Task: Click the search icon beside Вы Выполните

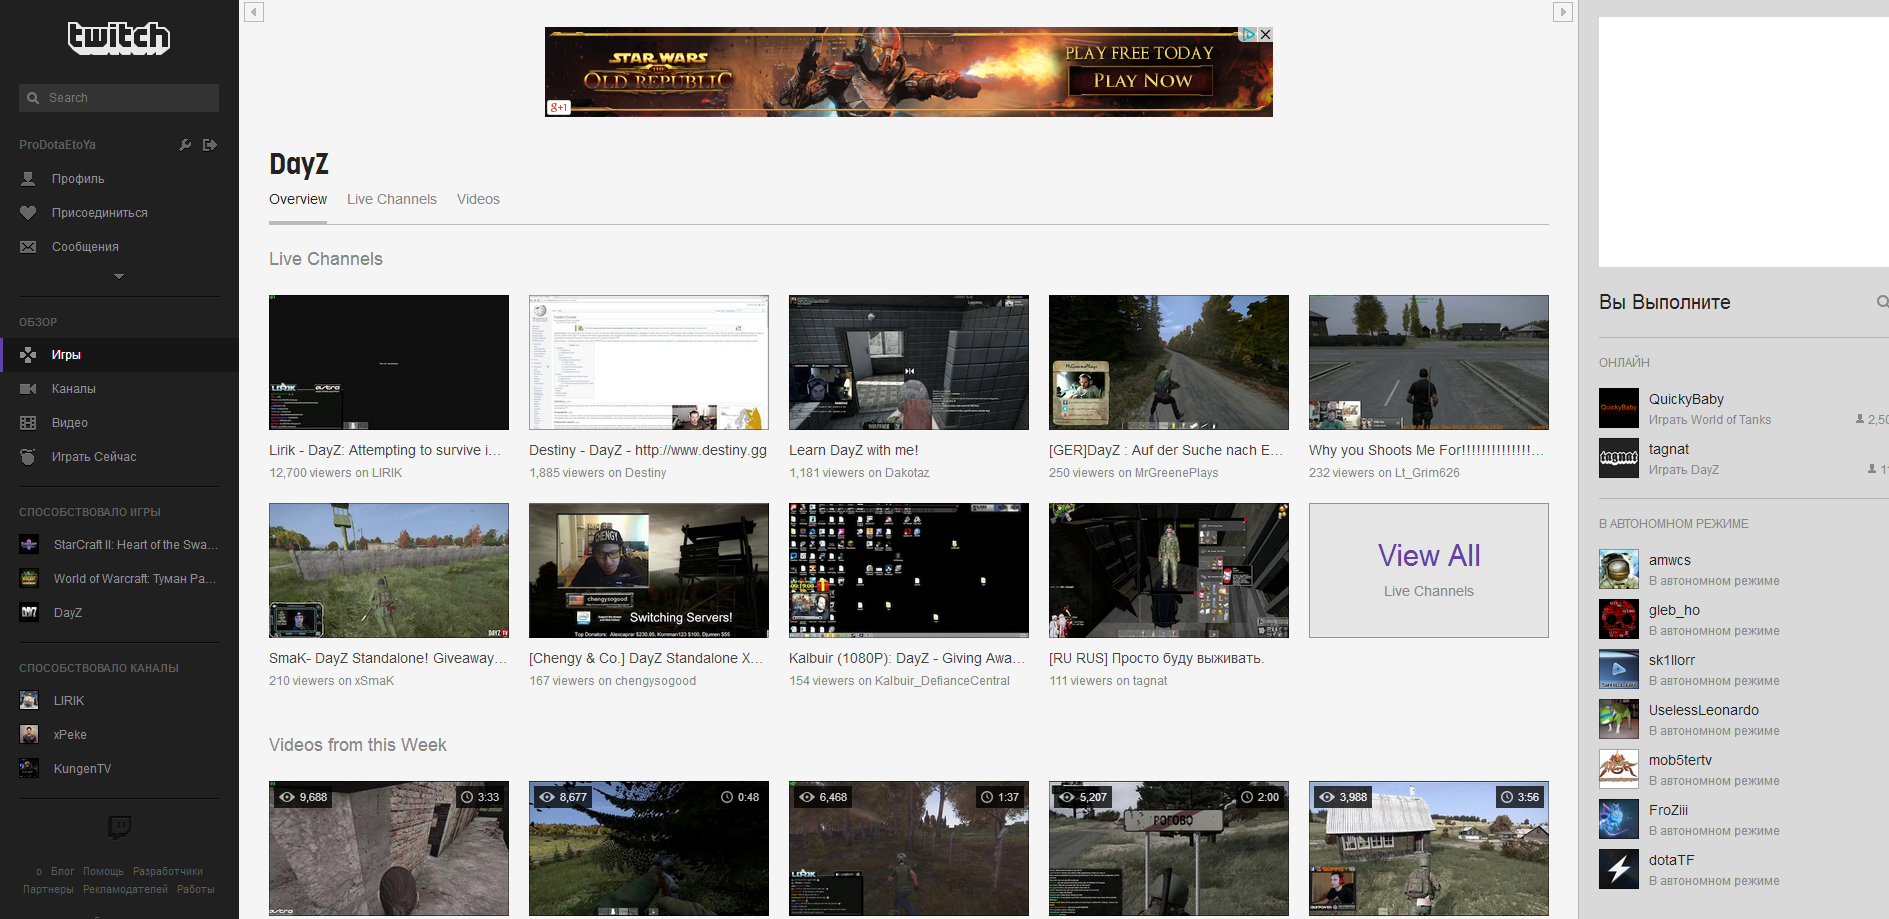Action: pos(1882,302)
